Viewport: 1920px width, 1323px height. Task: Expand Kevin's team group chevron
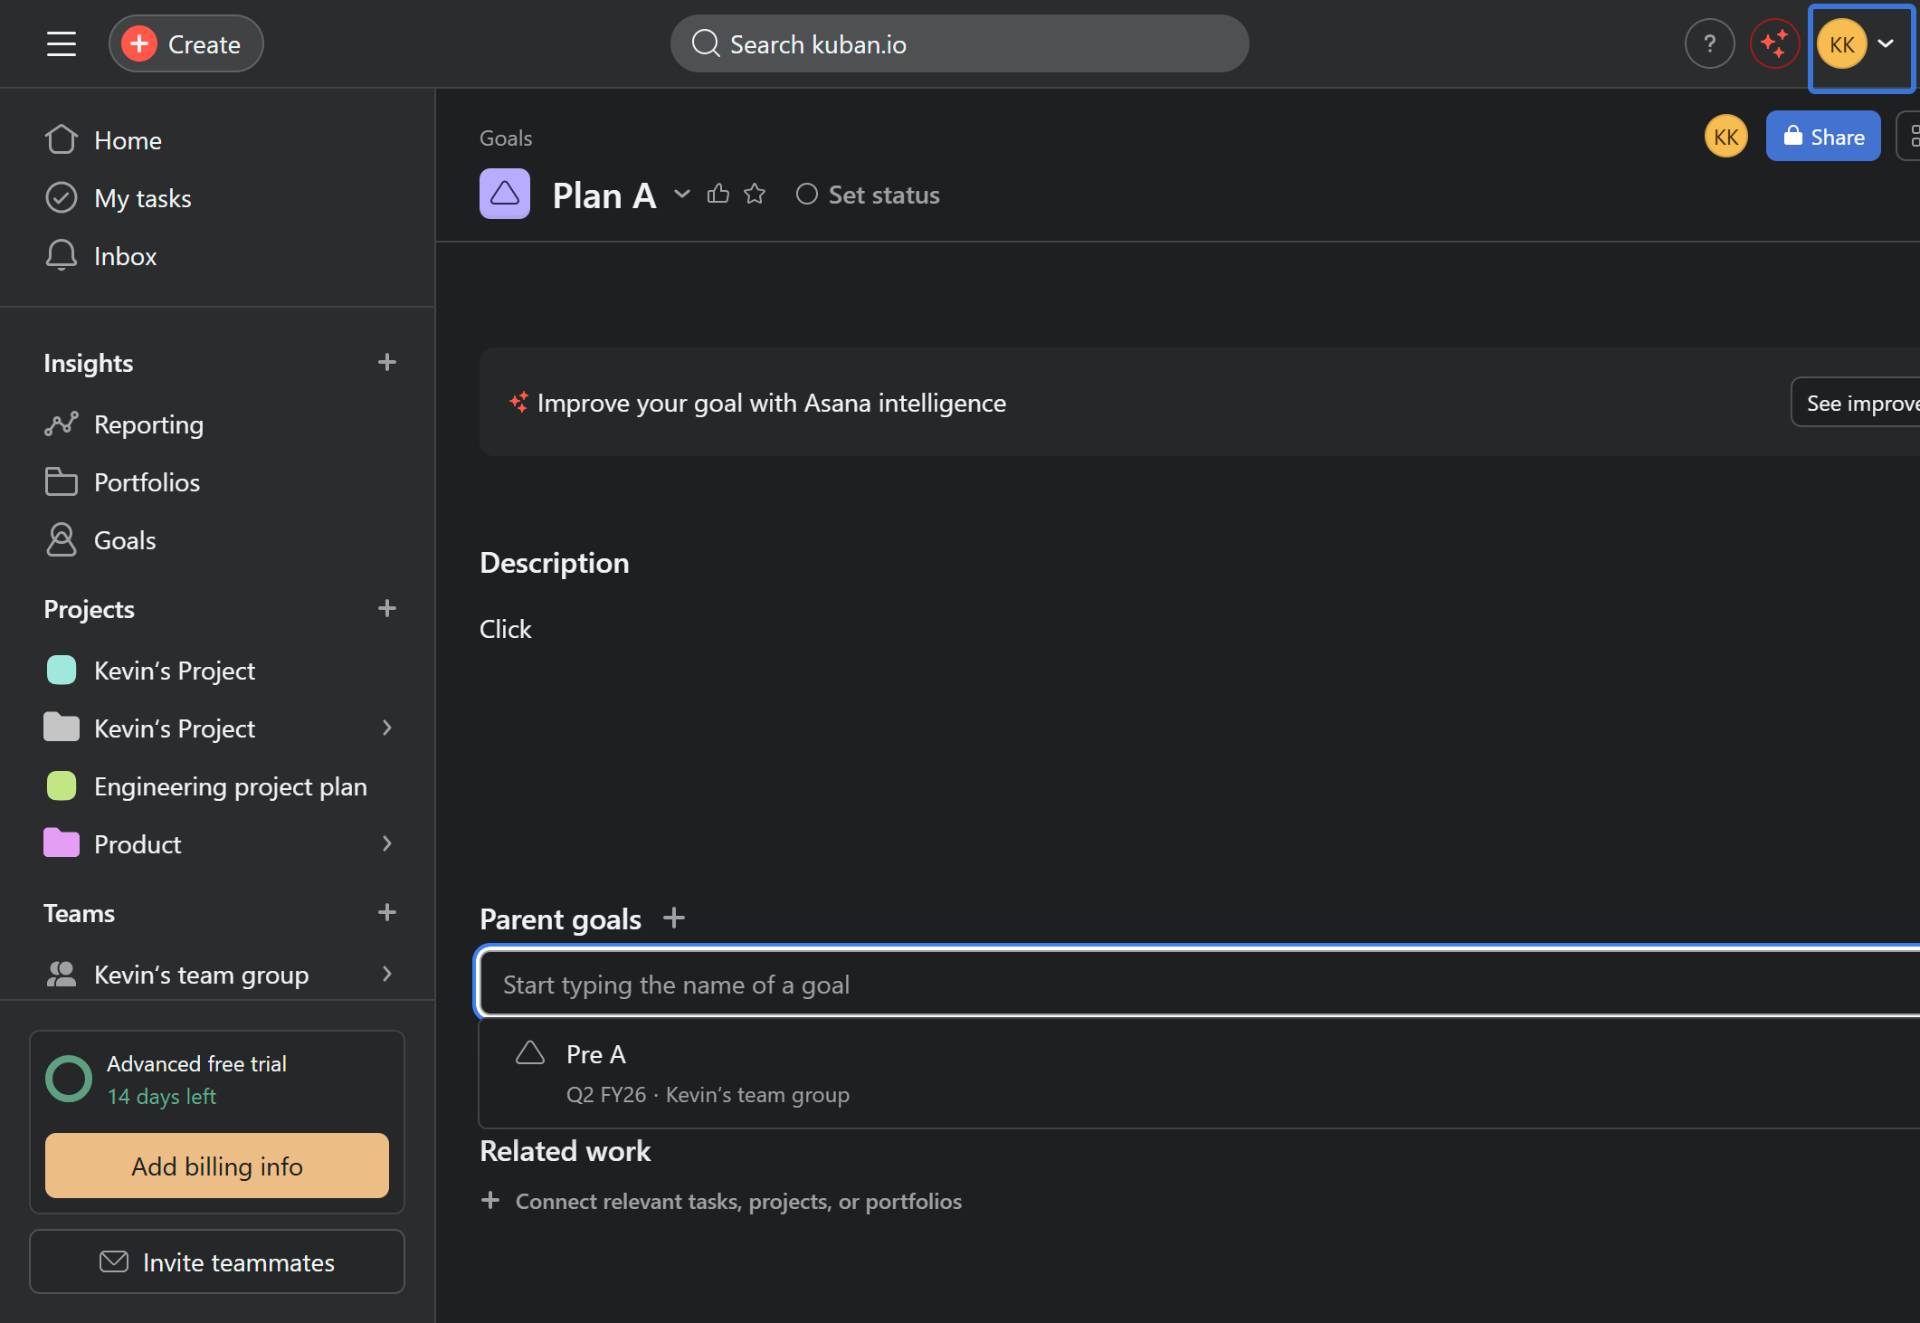click(387, 974)
